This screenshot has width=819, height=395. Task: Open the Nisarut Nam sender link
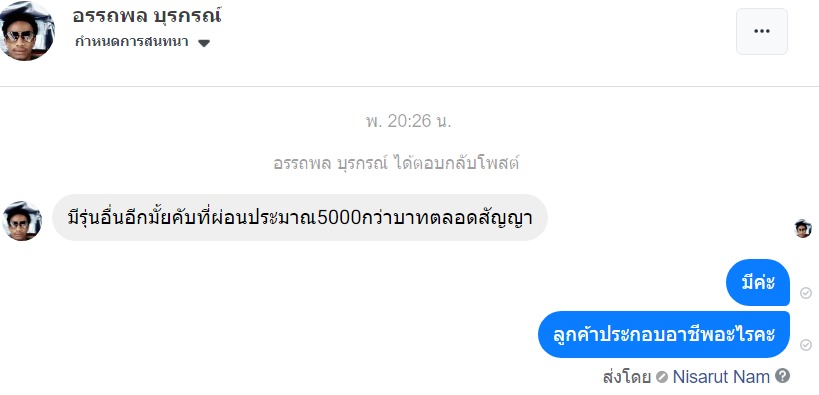pos(721,376)
